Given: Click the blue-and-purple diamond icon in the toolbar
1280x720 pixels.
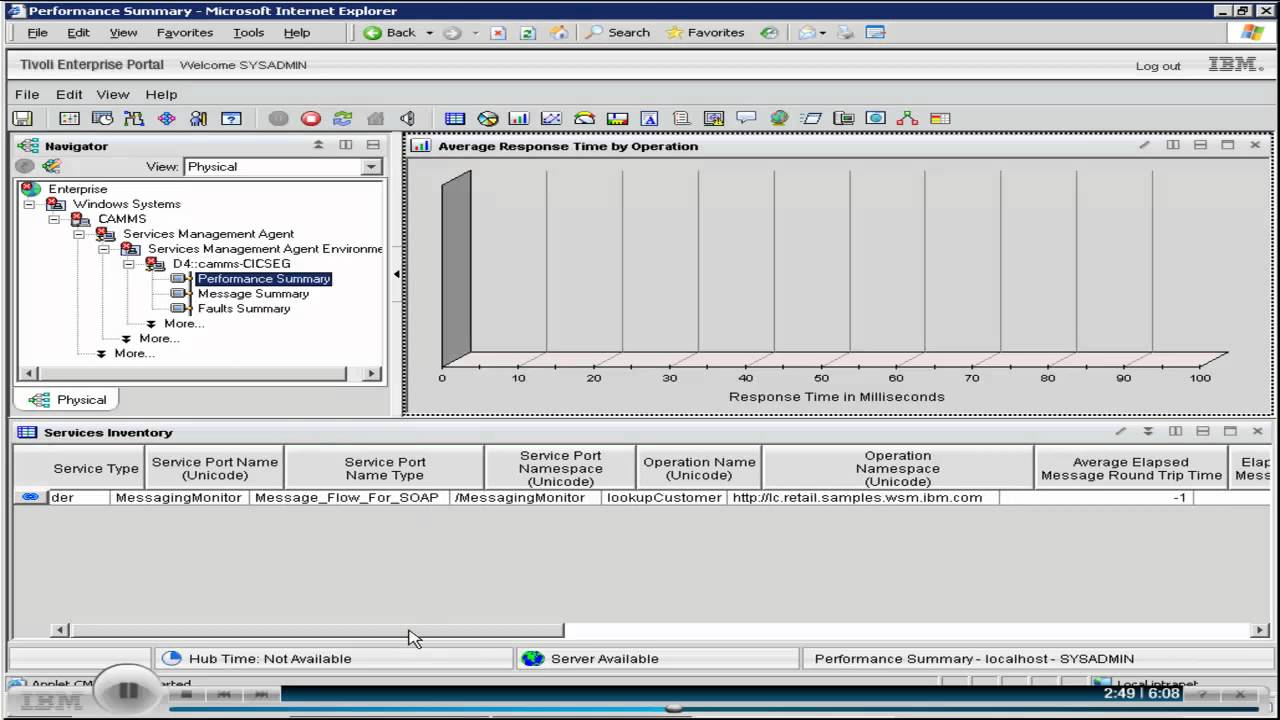Looking at the screenshot, I should [167, 118].
